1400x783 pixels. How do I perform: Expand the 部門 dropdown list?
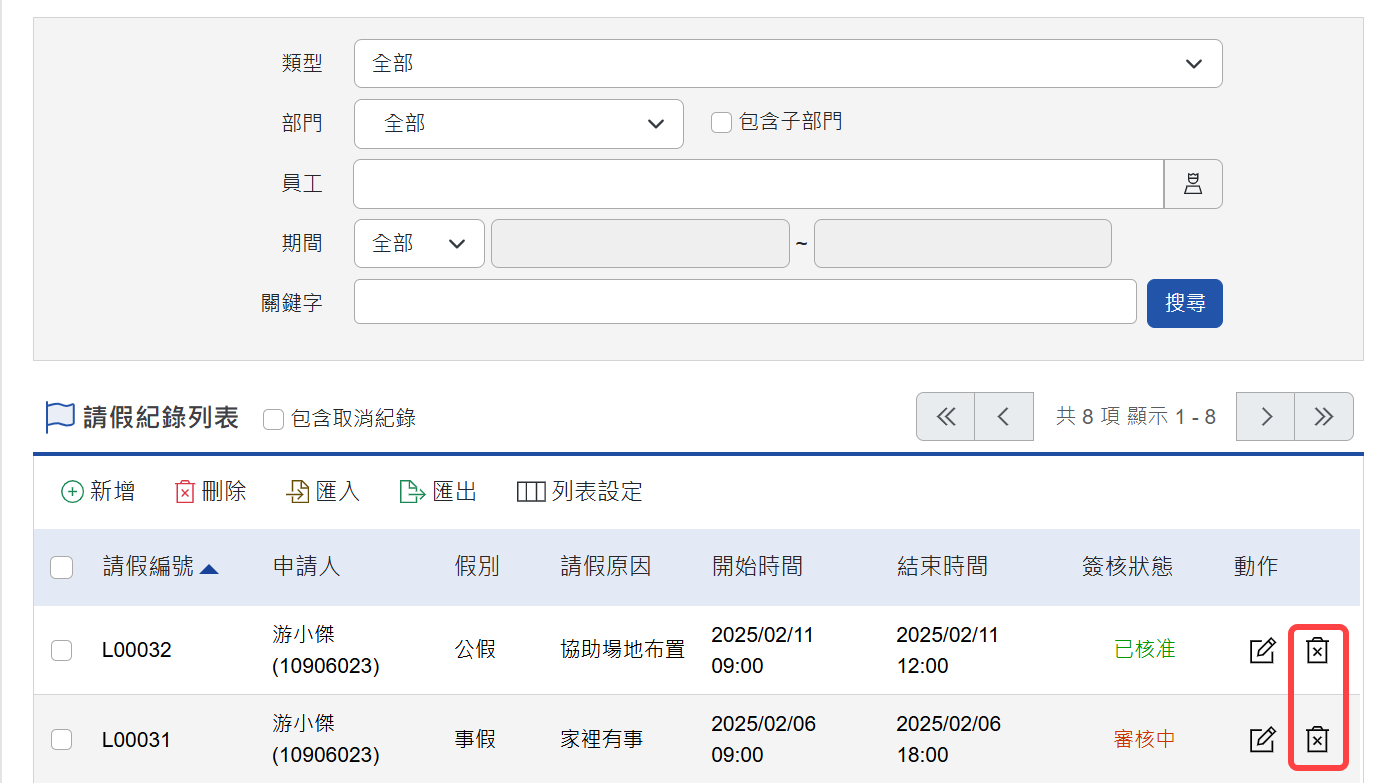click(518, 123)
